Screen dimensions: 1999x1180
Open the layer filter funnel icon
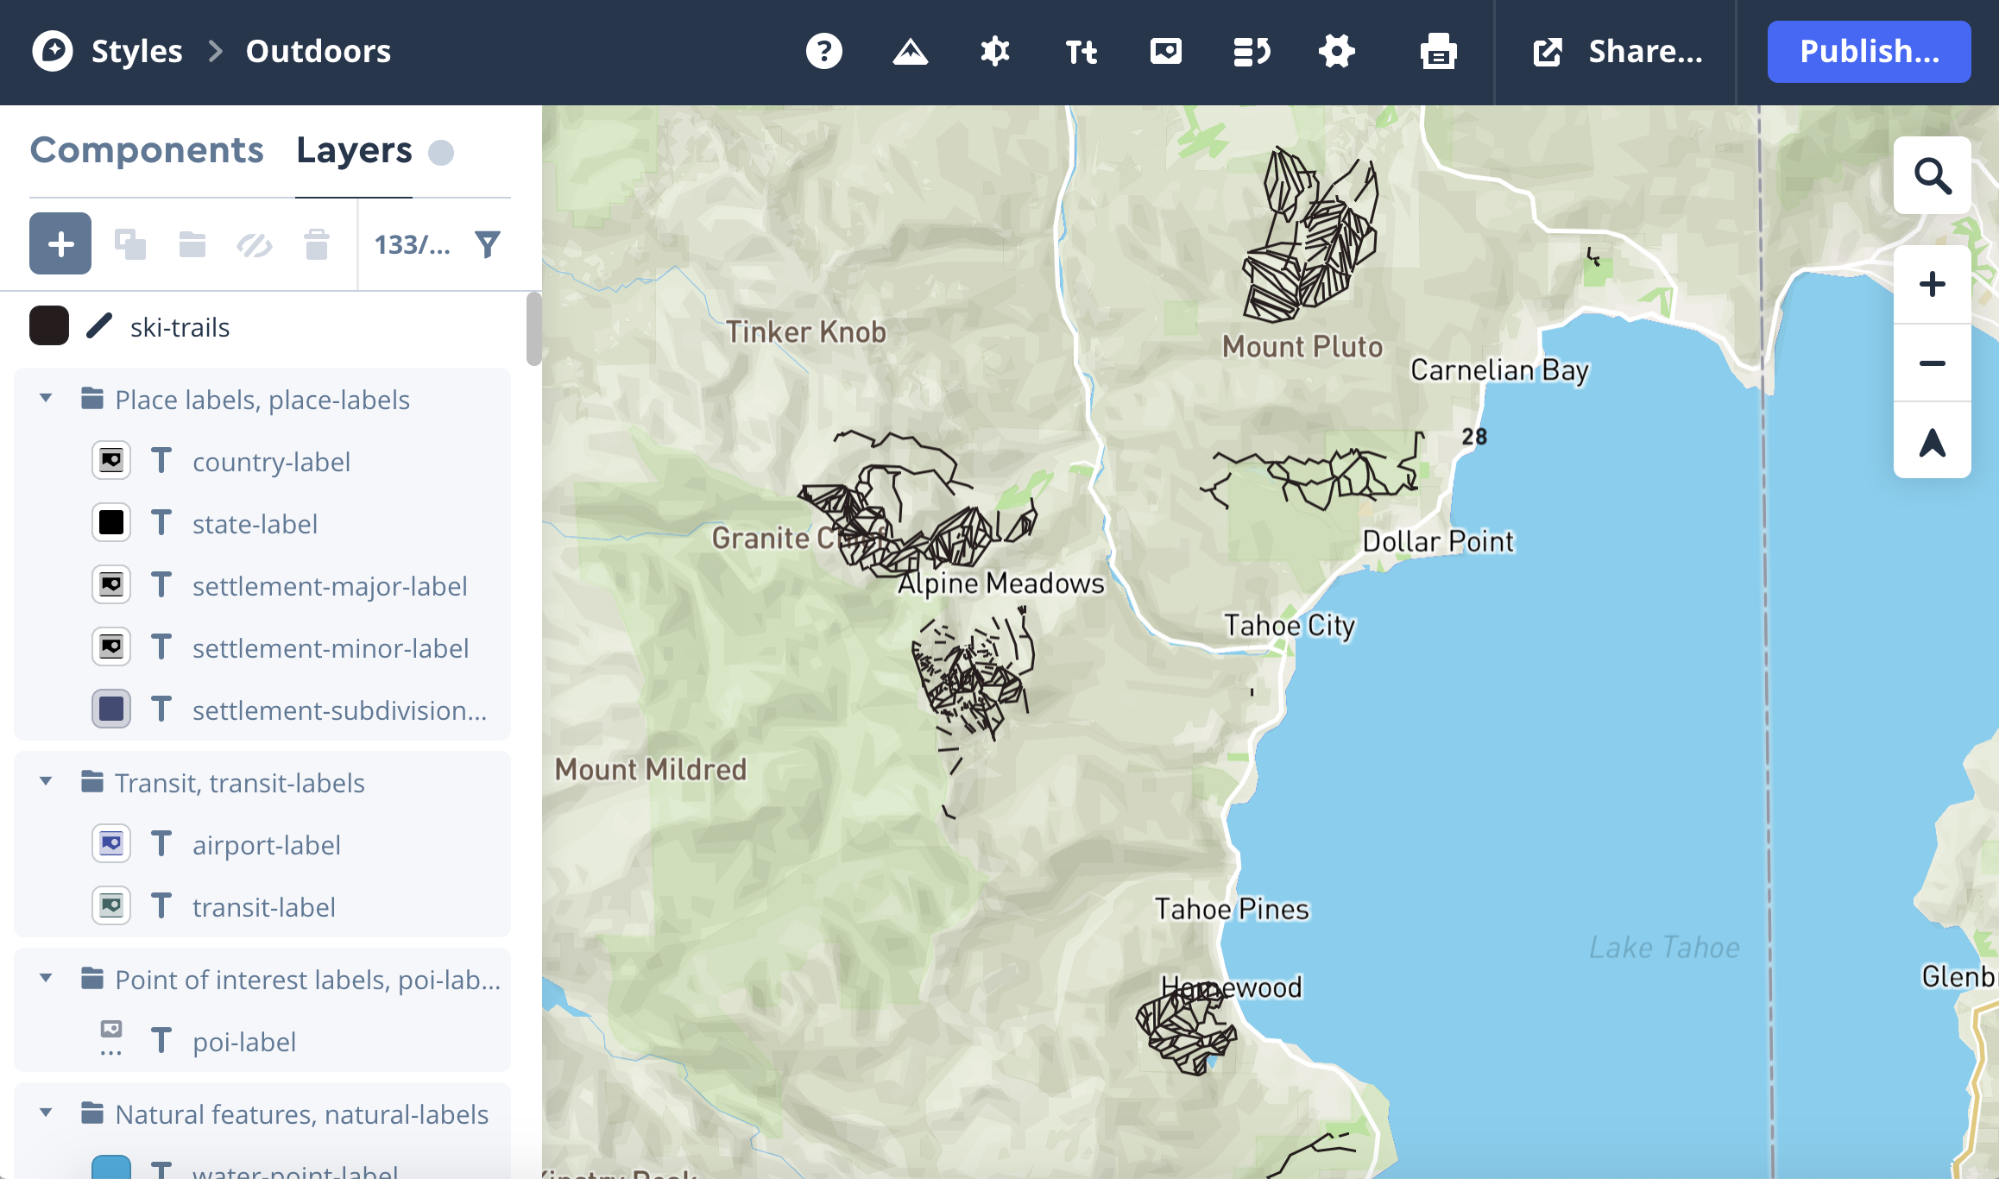coord(487,244)
